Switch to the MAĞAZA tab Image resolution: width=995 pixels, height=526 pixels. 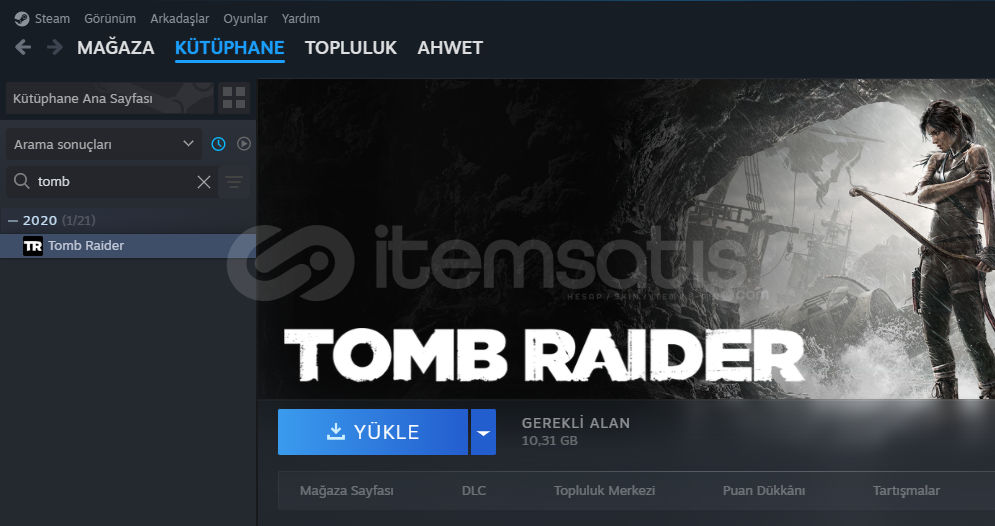coord(115,48)
